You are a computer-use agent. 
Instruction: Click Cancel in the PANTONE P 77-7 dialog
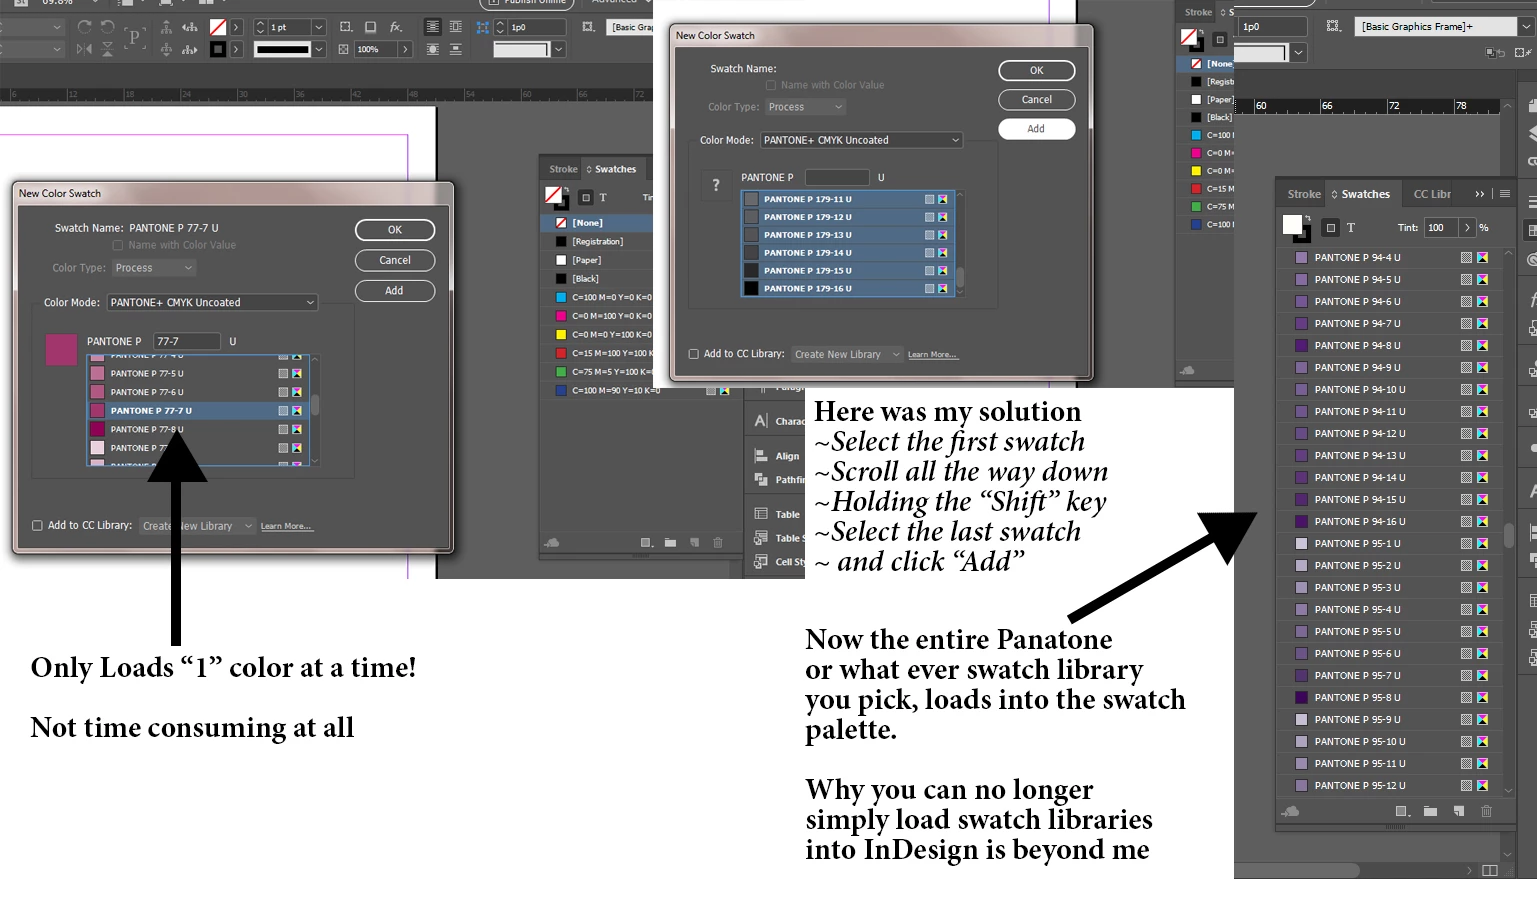[395, 260]
